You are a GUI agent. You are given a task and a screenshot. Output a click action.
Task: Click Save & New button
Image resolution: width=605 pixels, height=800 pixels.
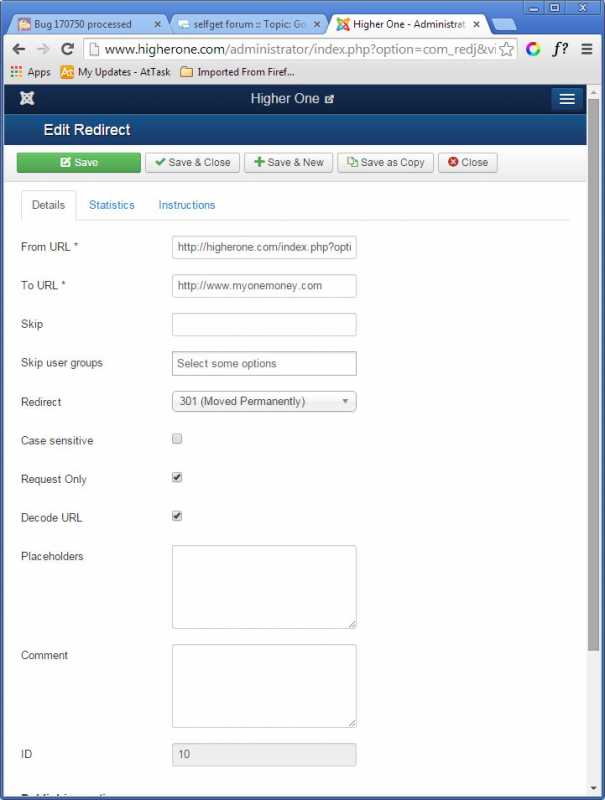pyautogui.click(x=288, y=162)
